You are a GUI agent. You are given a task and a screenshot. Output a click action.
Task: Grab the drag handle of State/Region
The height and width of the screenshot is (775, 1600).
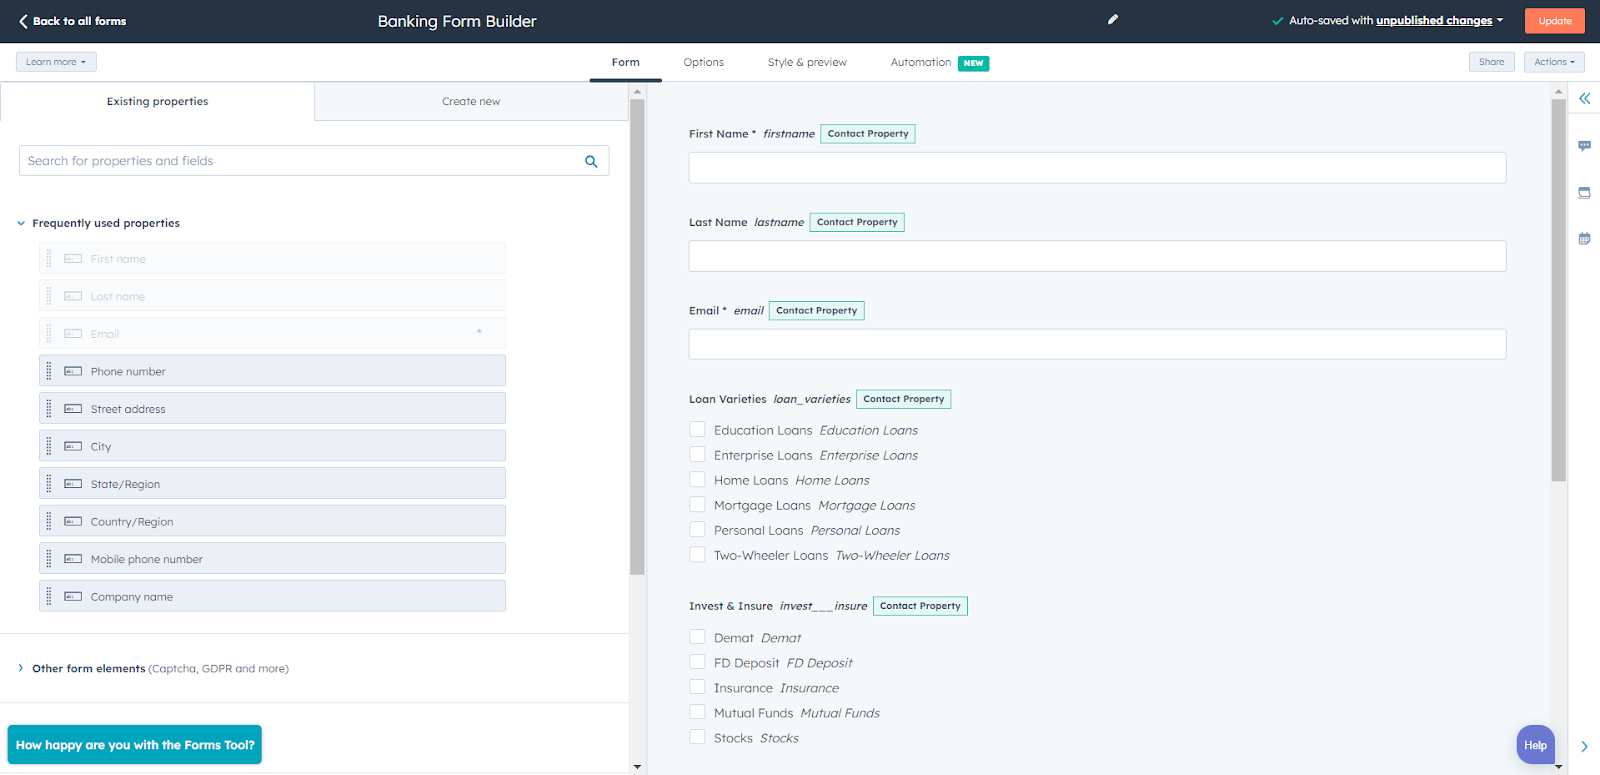pos(49,484)
